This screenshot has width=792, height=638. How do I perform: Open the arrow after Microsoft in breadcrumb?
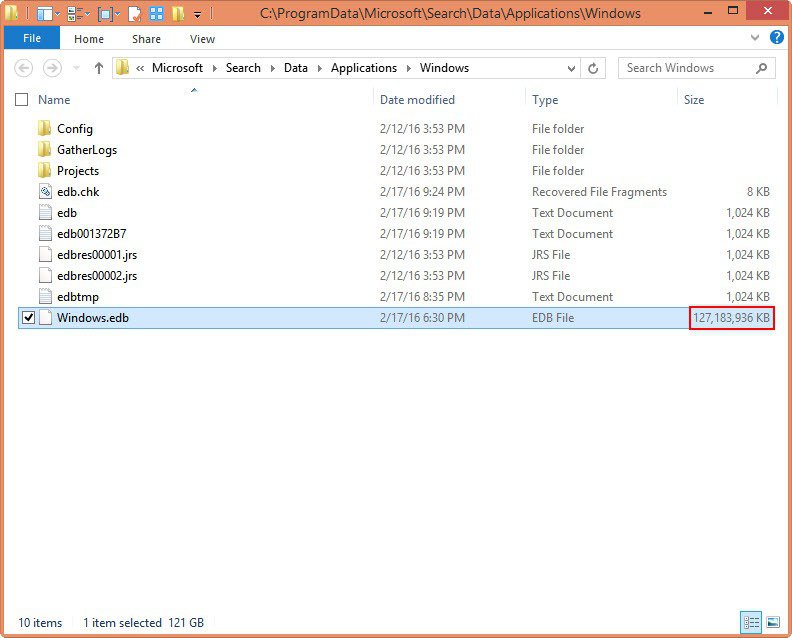tap(215, 68)
